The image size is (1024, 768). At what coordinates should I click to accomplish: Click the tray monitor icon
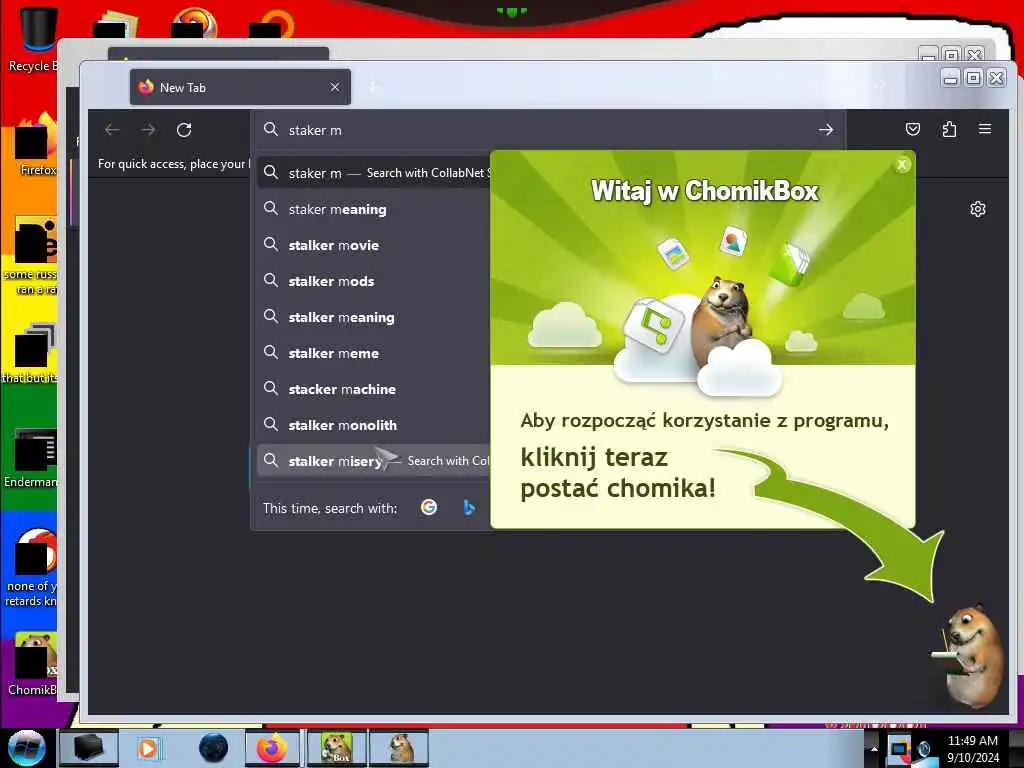point(899,749)
